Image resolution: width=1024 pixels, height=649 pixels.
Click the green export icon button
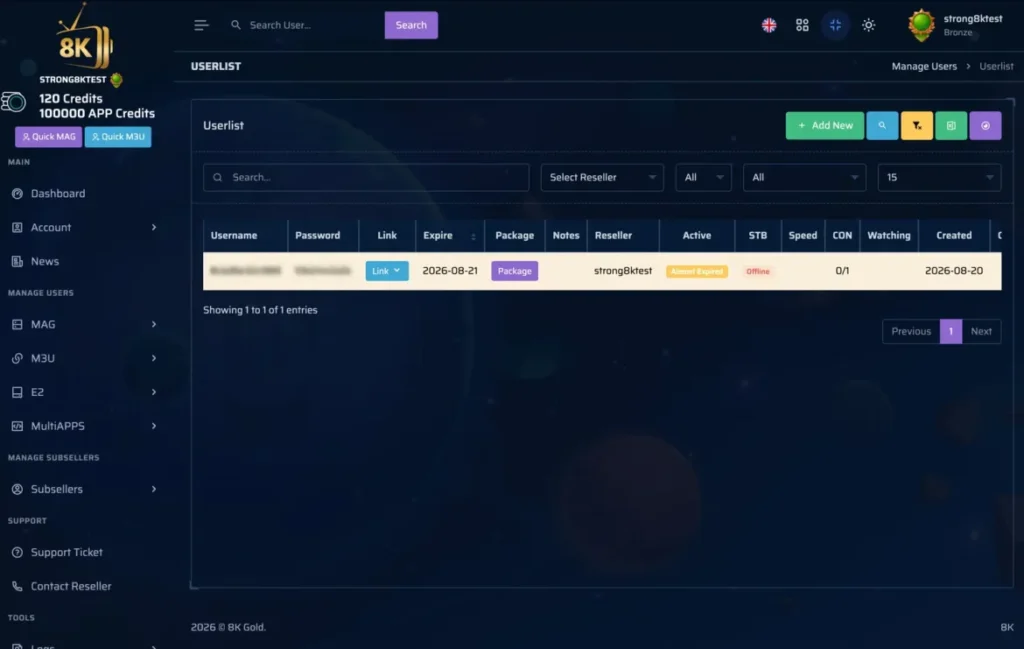click(951, 125)
